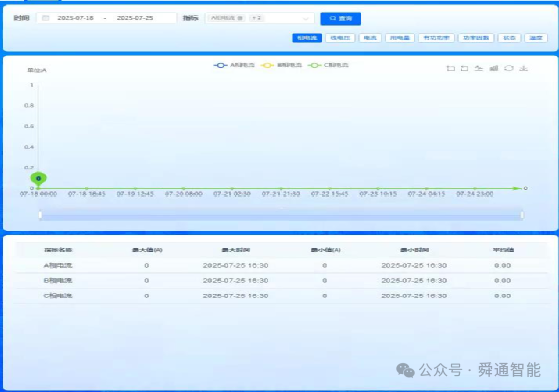Click the left handle of chart zoom slider

[x=40, y=215]
